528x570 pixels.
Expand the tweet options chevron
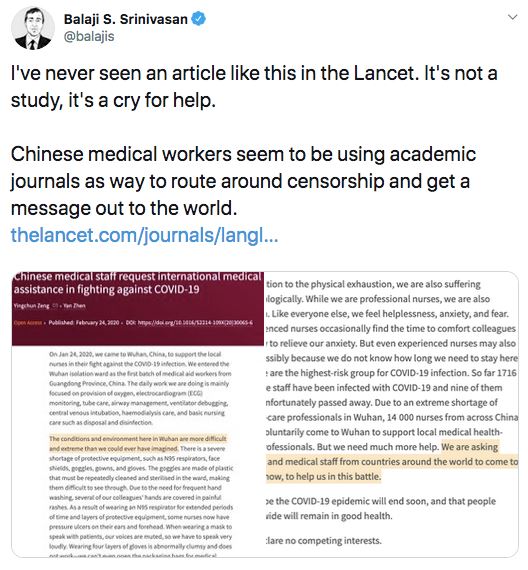click(512, 17)
